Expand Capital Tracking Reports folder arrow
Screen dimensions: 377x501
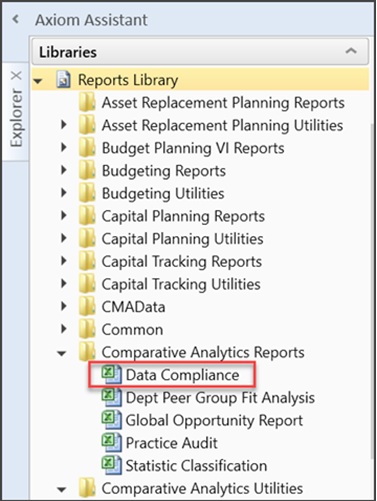(x=64, y=261)
